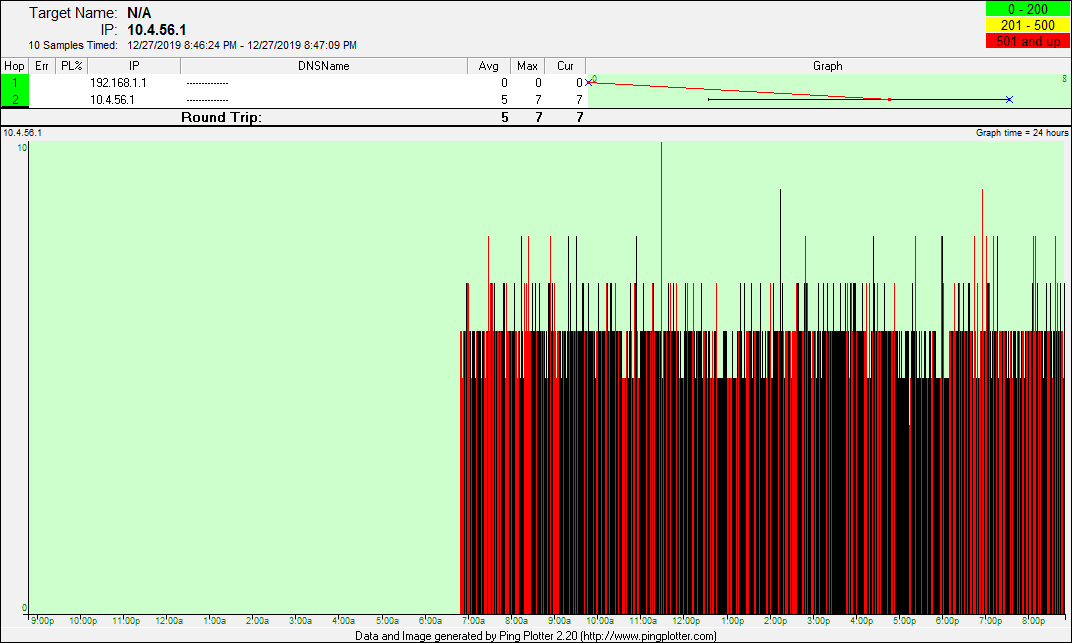Click the Avg column header
Screen dimensions: 1072x643
point(489,66)
